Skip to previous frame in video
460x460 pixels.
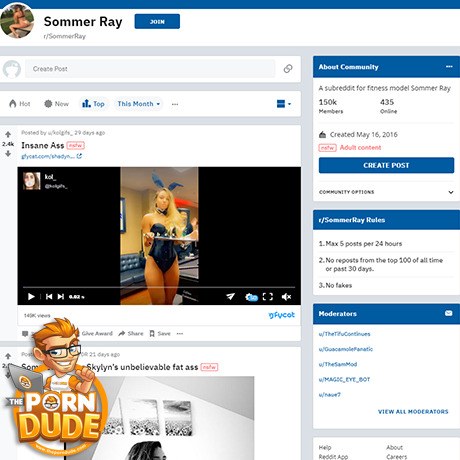[49, 296]
